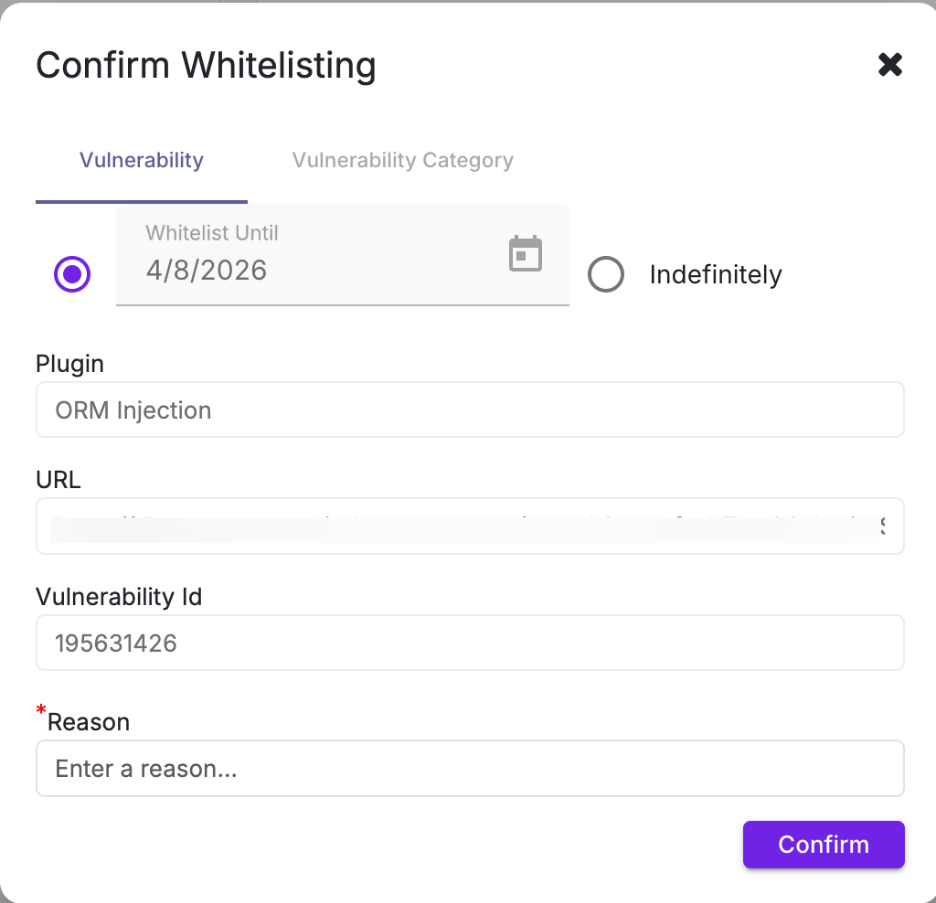
Task: Click the red required asterisk
Action: [x=41, y=711]
